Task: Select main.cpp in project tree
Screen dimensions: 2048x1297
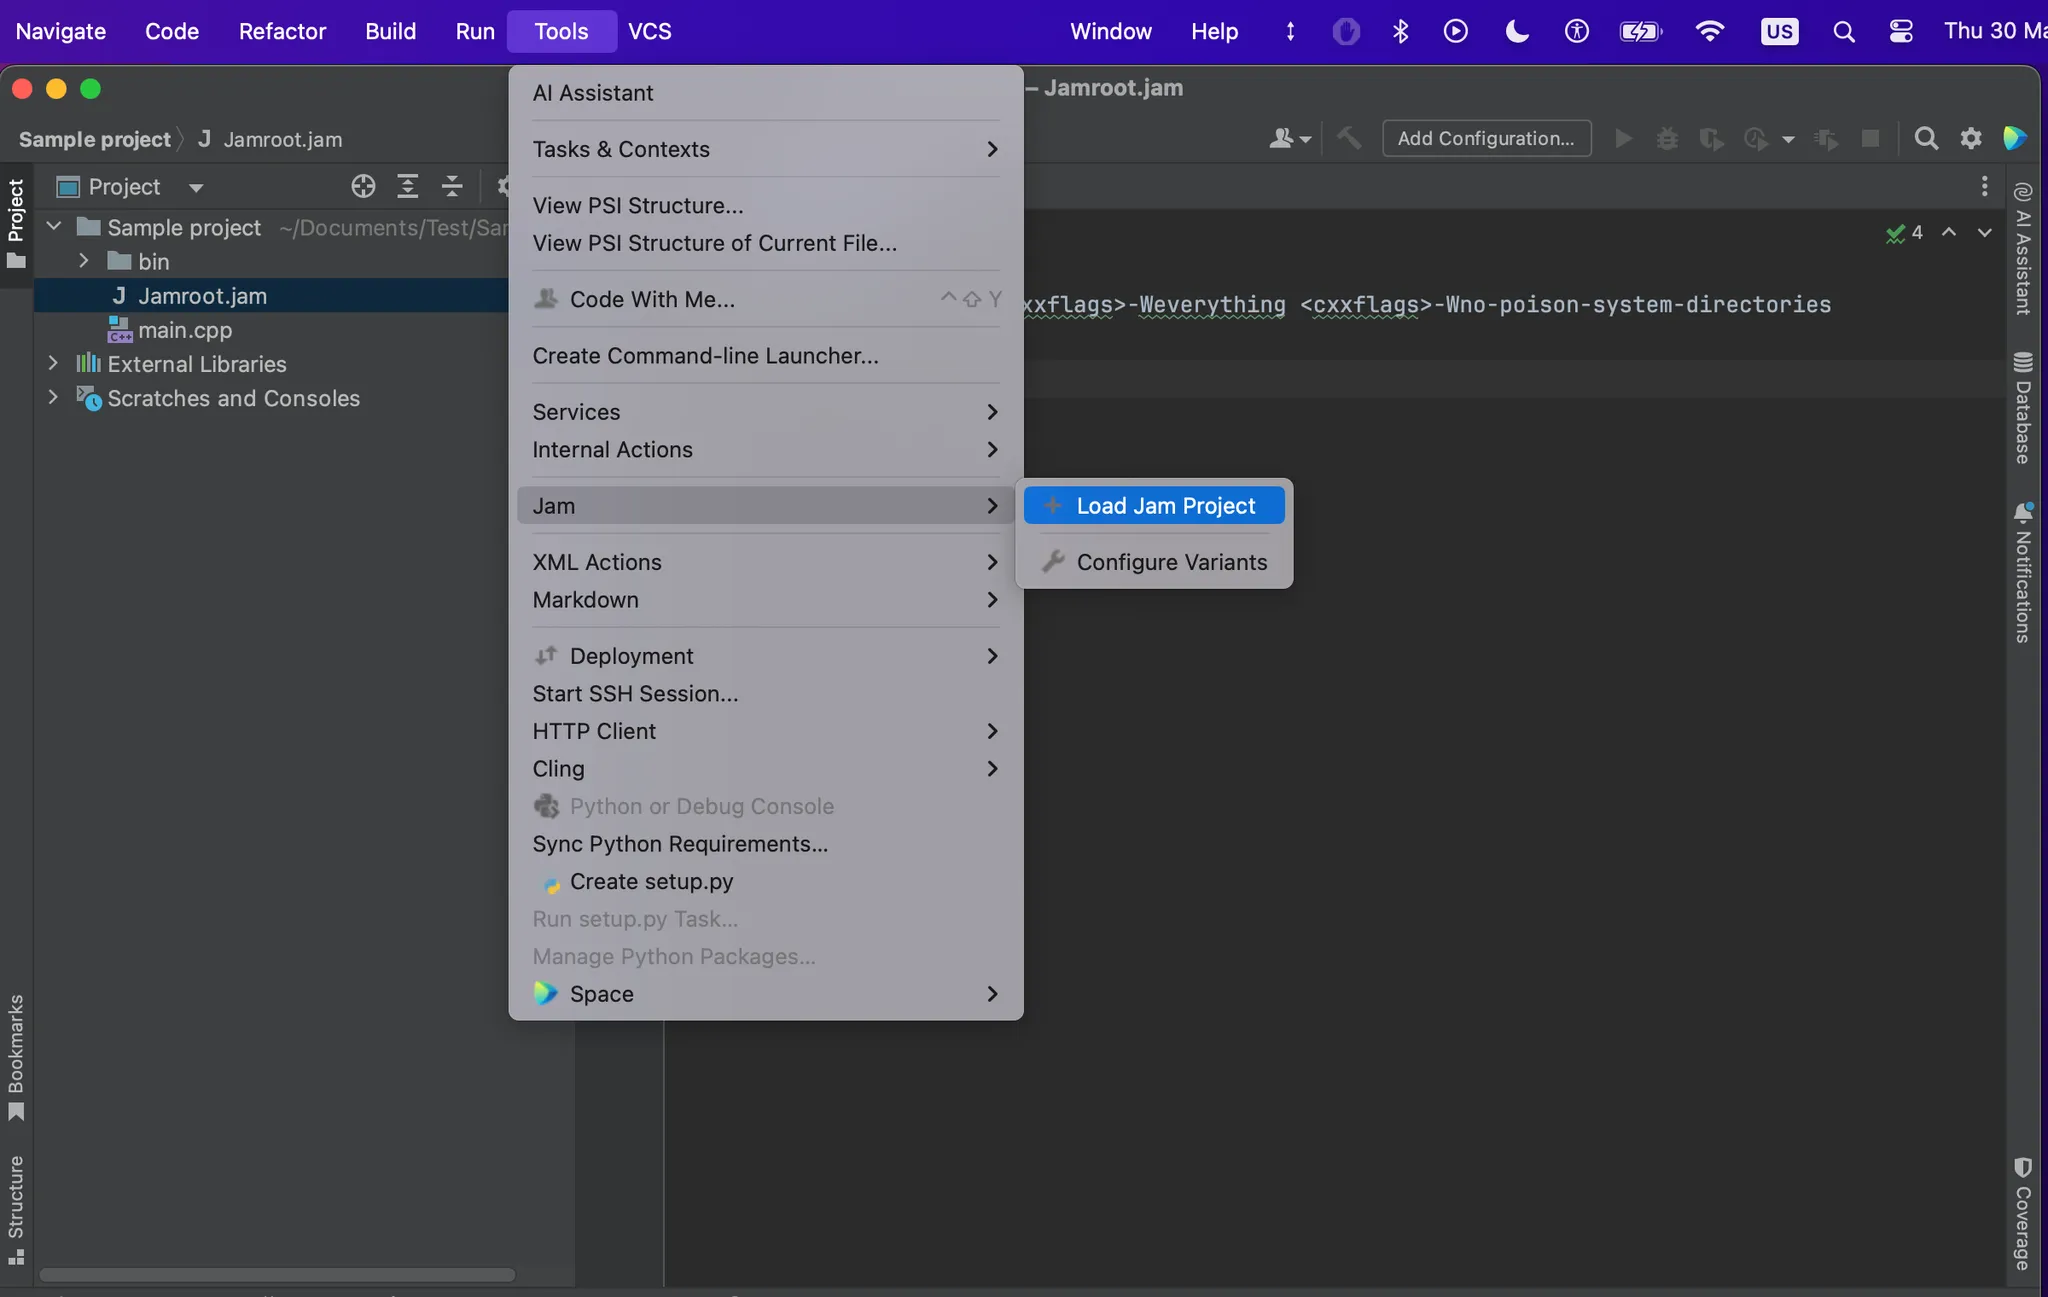Action: point(185,330)
